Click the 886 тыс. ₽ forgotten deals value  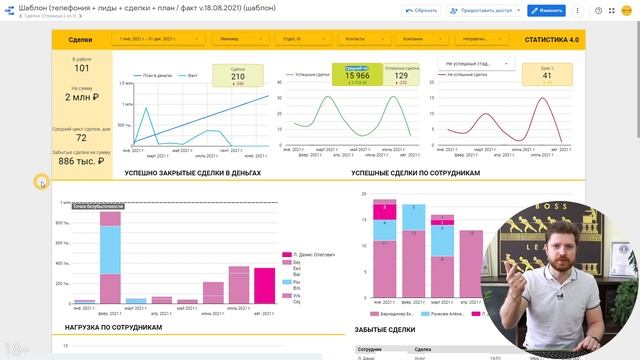(81, 161)
